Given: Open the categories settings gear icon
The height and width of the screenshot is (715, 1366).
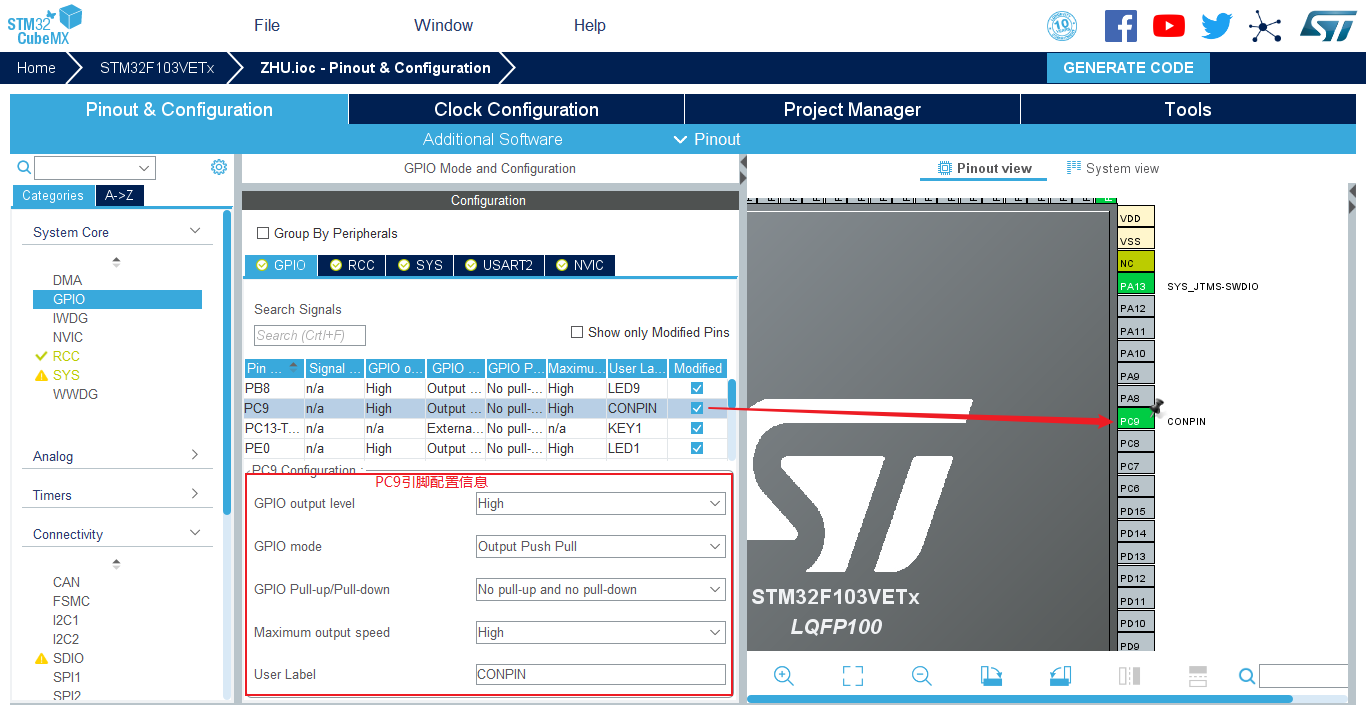Looking at the screenshot, I should (x=219, y=167).
